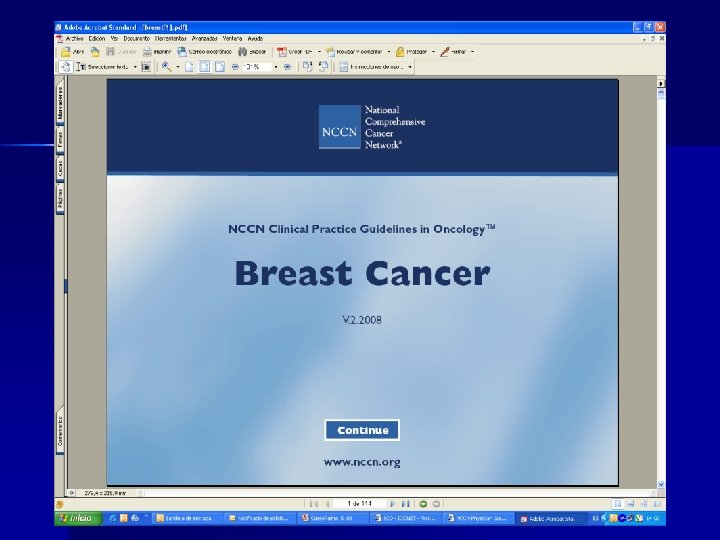Open the instructions dropdown arrow

point(410,67)
